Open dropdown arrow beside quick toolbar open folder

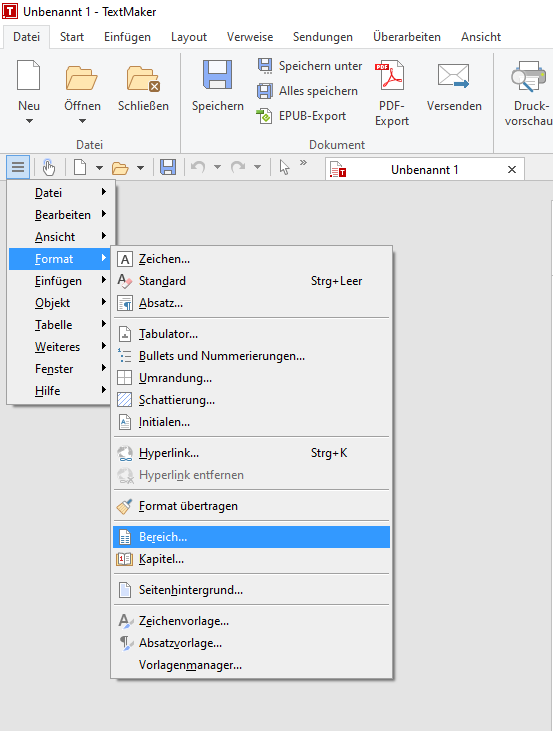[140, 167]
